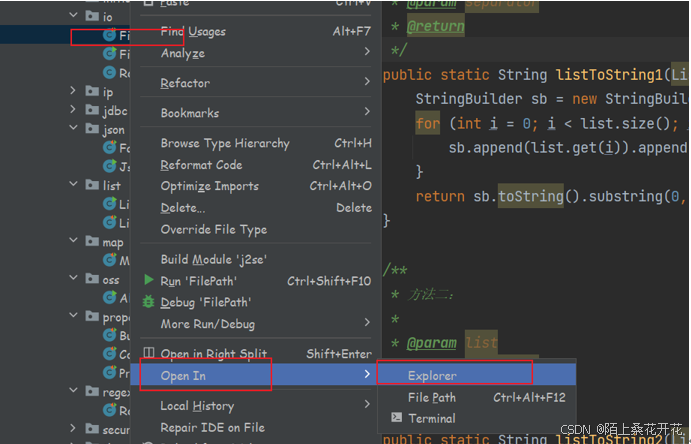The height and width of the screenshot is (444, 691).
Task: Select the io folder icon
Action: point(92,16)
